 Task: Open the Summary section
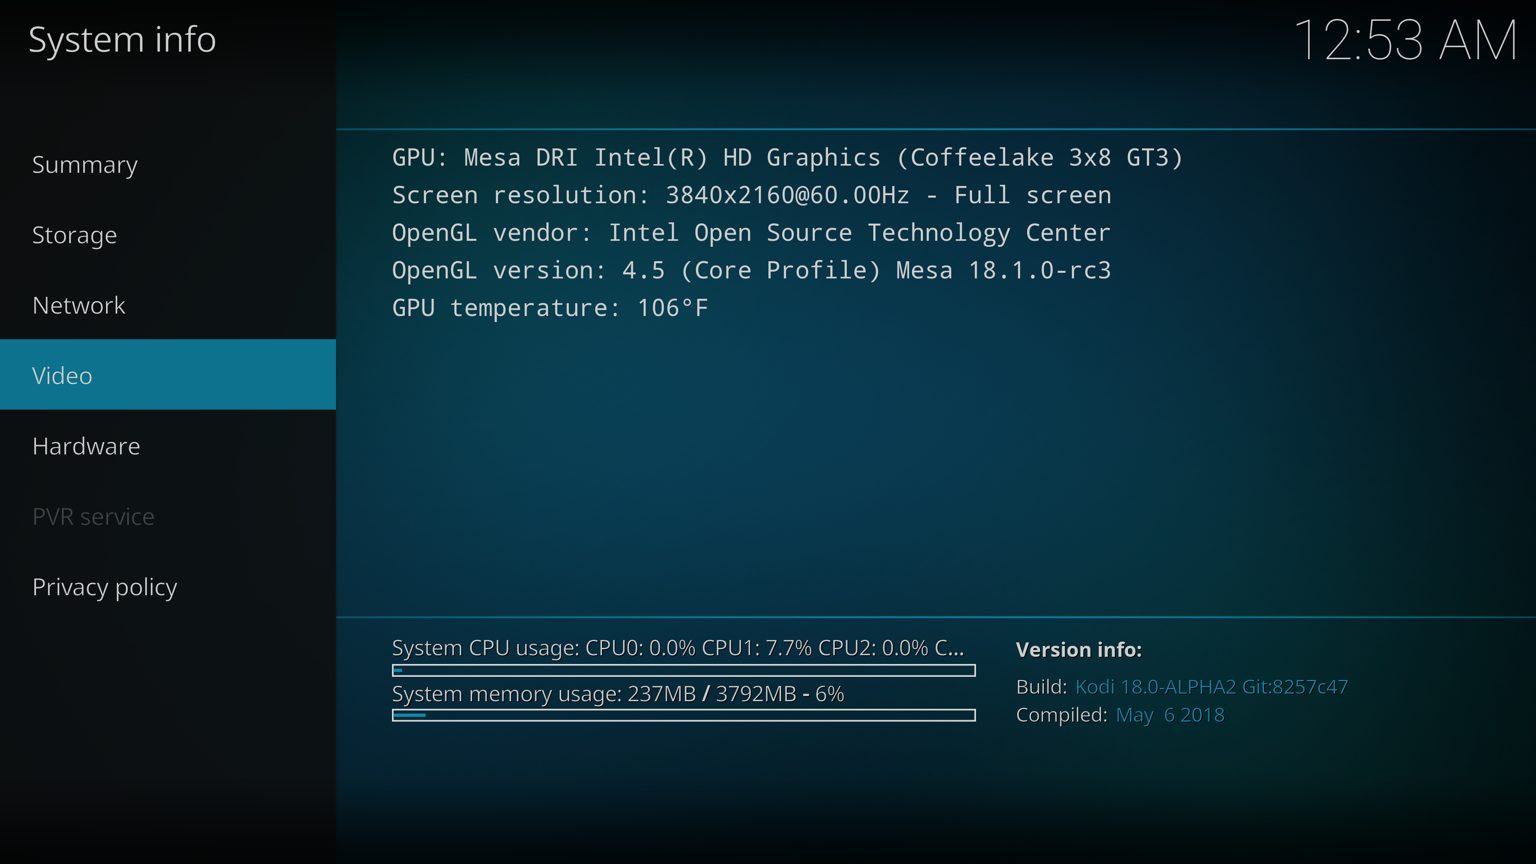[x=85, y=164]
